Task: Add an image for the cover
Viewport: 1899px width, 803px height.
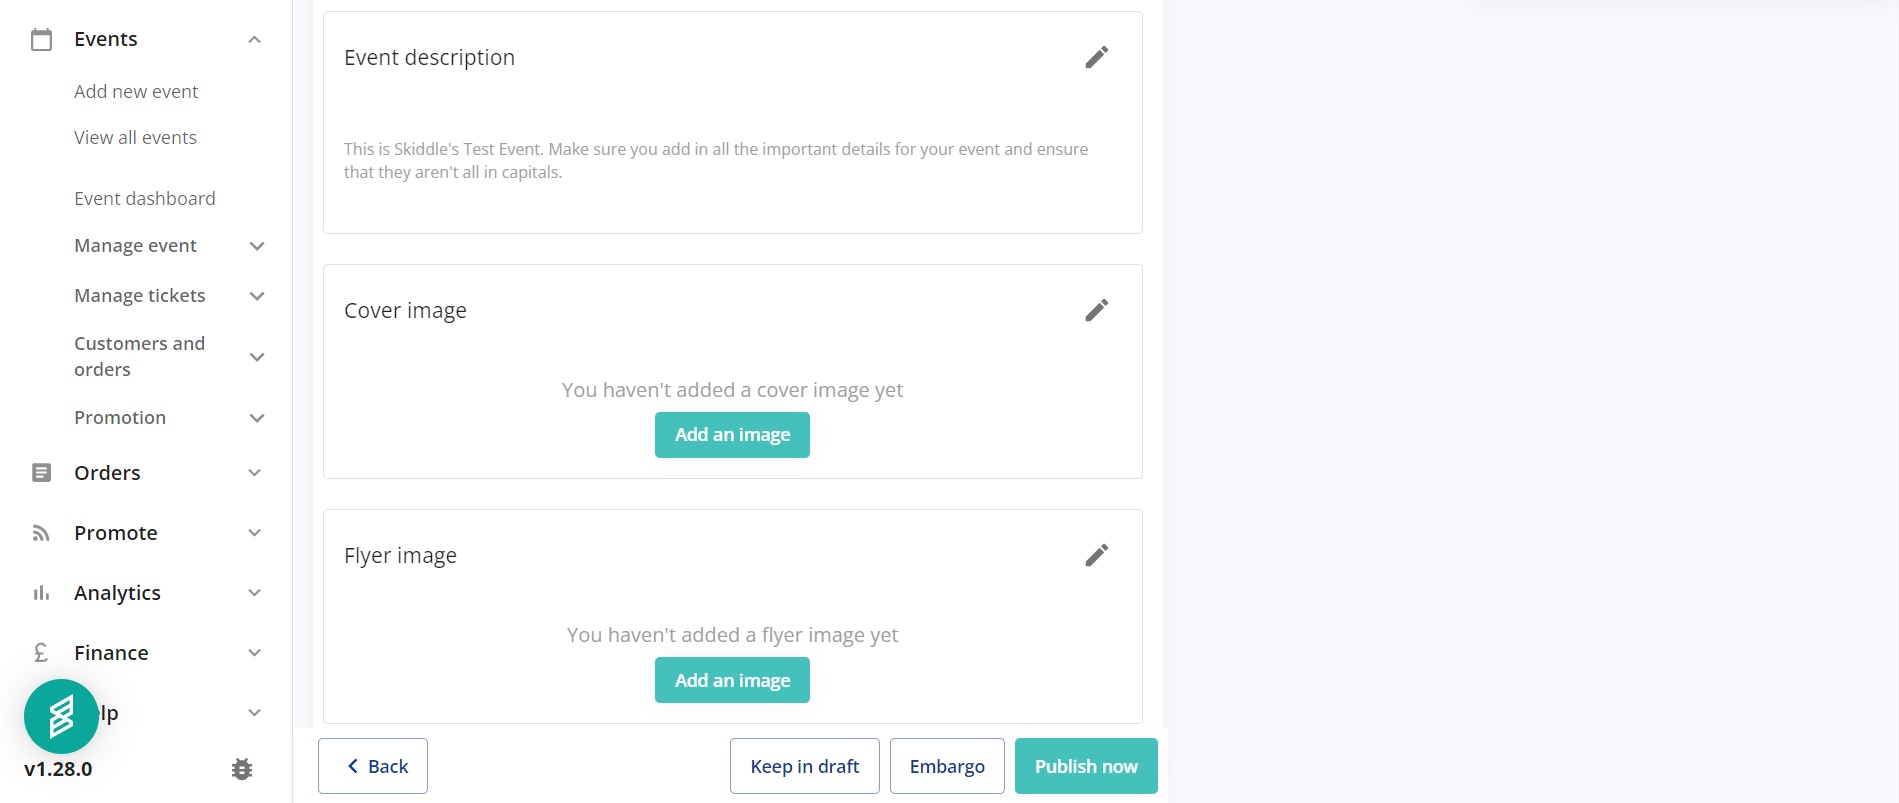Action: (x=732, y=435)
